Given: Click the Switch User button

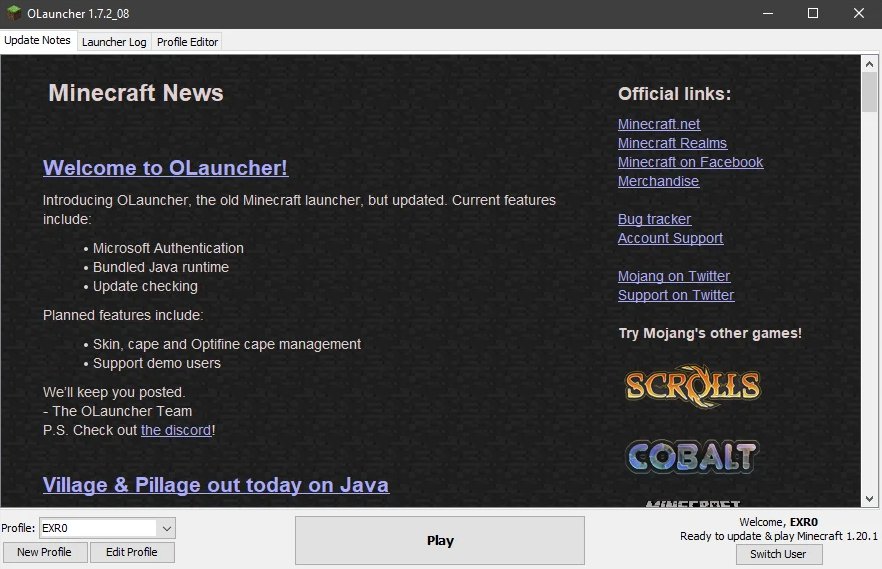Looking at the screenshot, I should click(778, 554).
